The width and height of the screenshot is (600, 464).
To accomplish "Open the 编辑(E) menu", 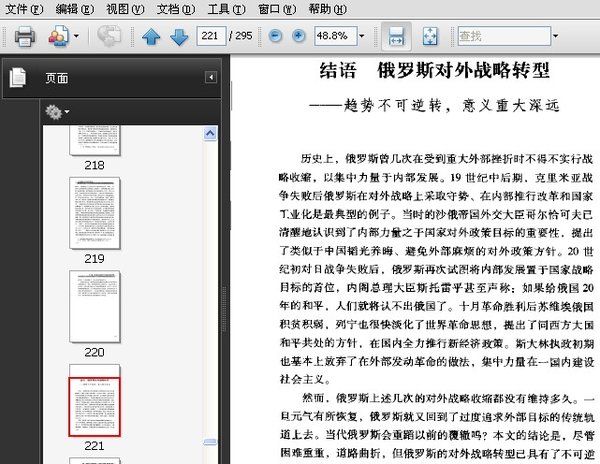I will click(75, 9).
